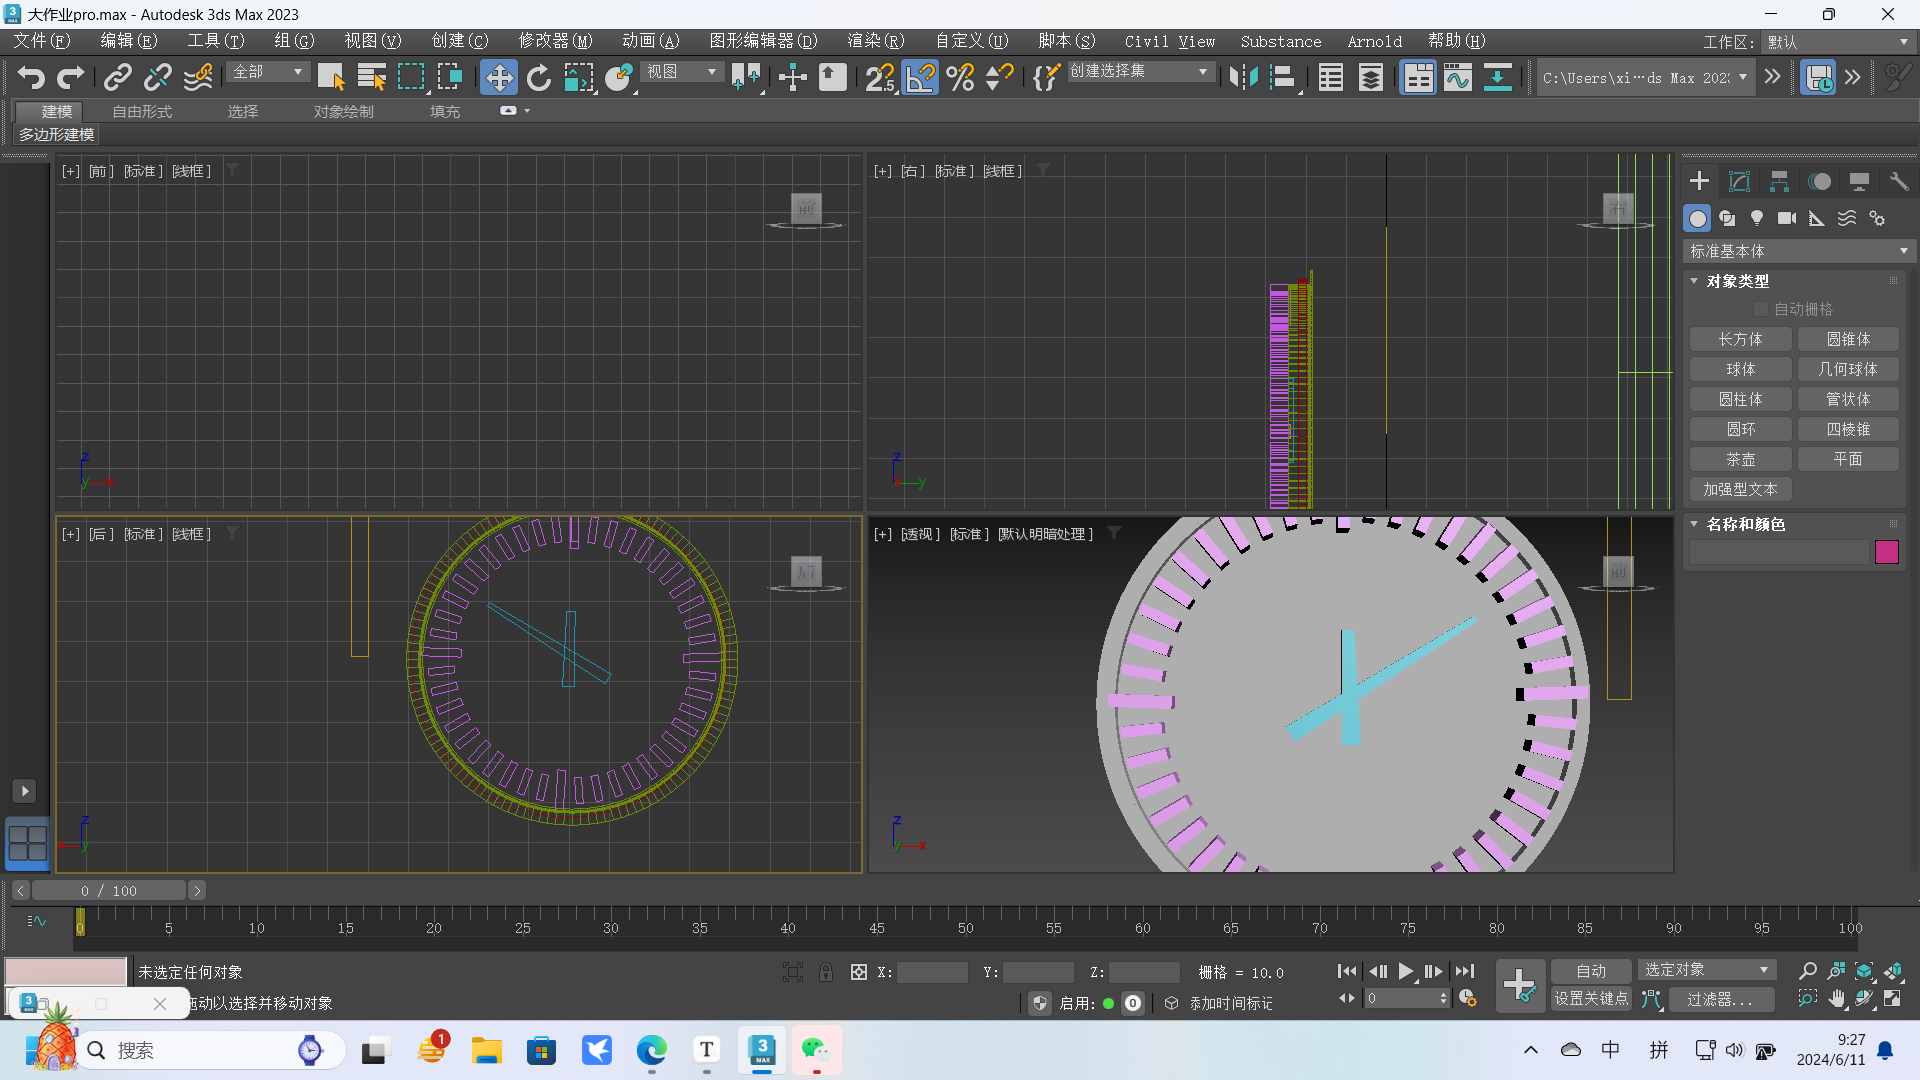Viewport: 1920px width, 1080px height.
Task: Open the Display panel tab icon
Action: (1859, 181)
